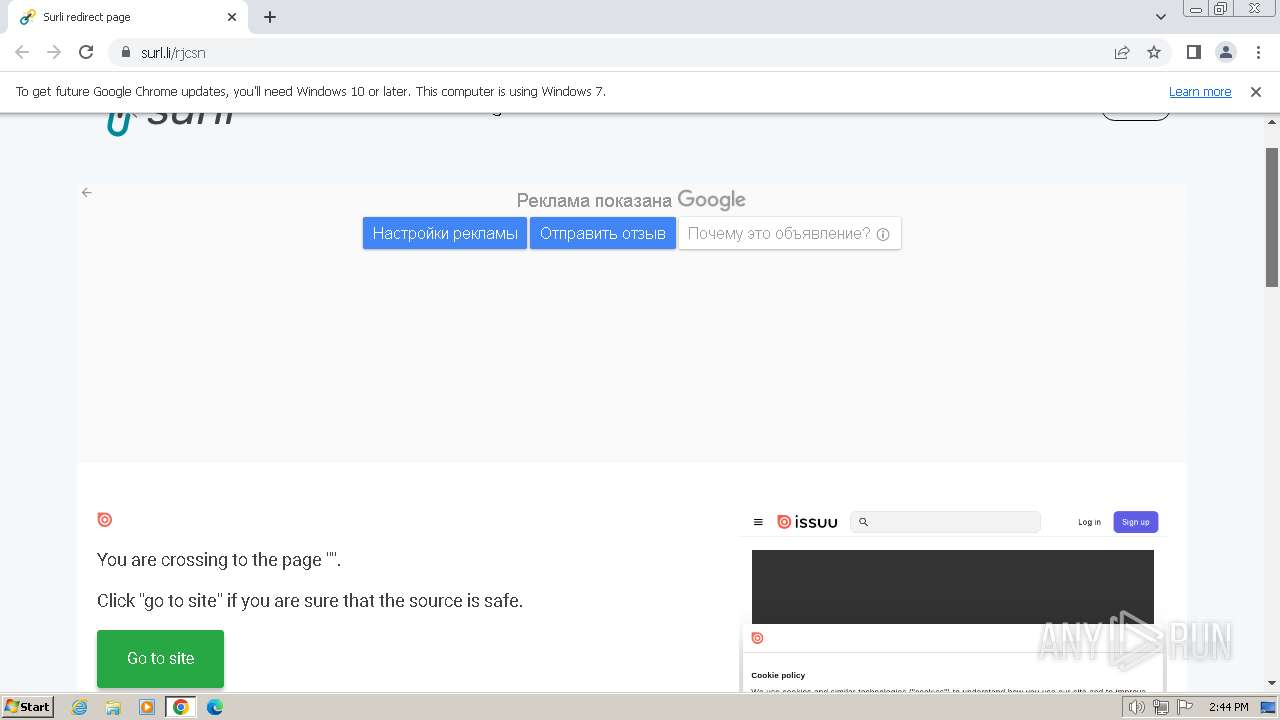Click scrollbar down arrow
1280x720 pixels.
(1272, 683)
